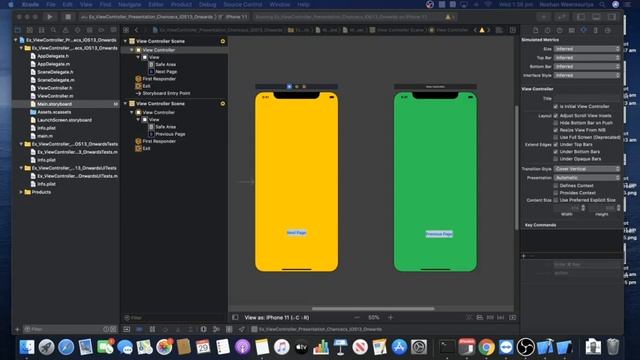
Task: Open Safari from the Dock
Action: pos(66,347)
